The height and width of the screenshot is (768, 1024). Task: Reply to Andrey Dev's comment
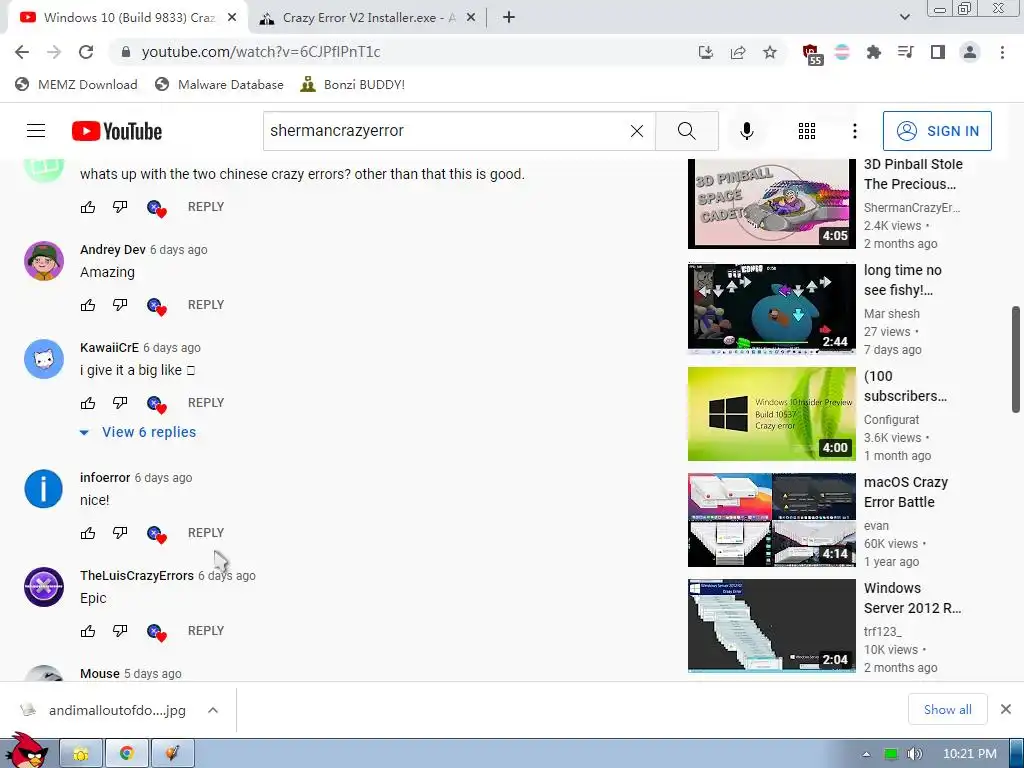[x=206, y=305]
